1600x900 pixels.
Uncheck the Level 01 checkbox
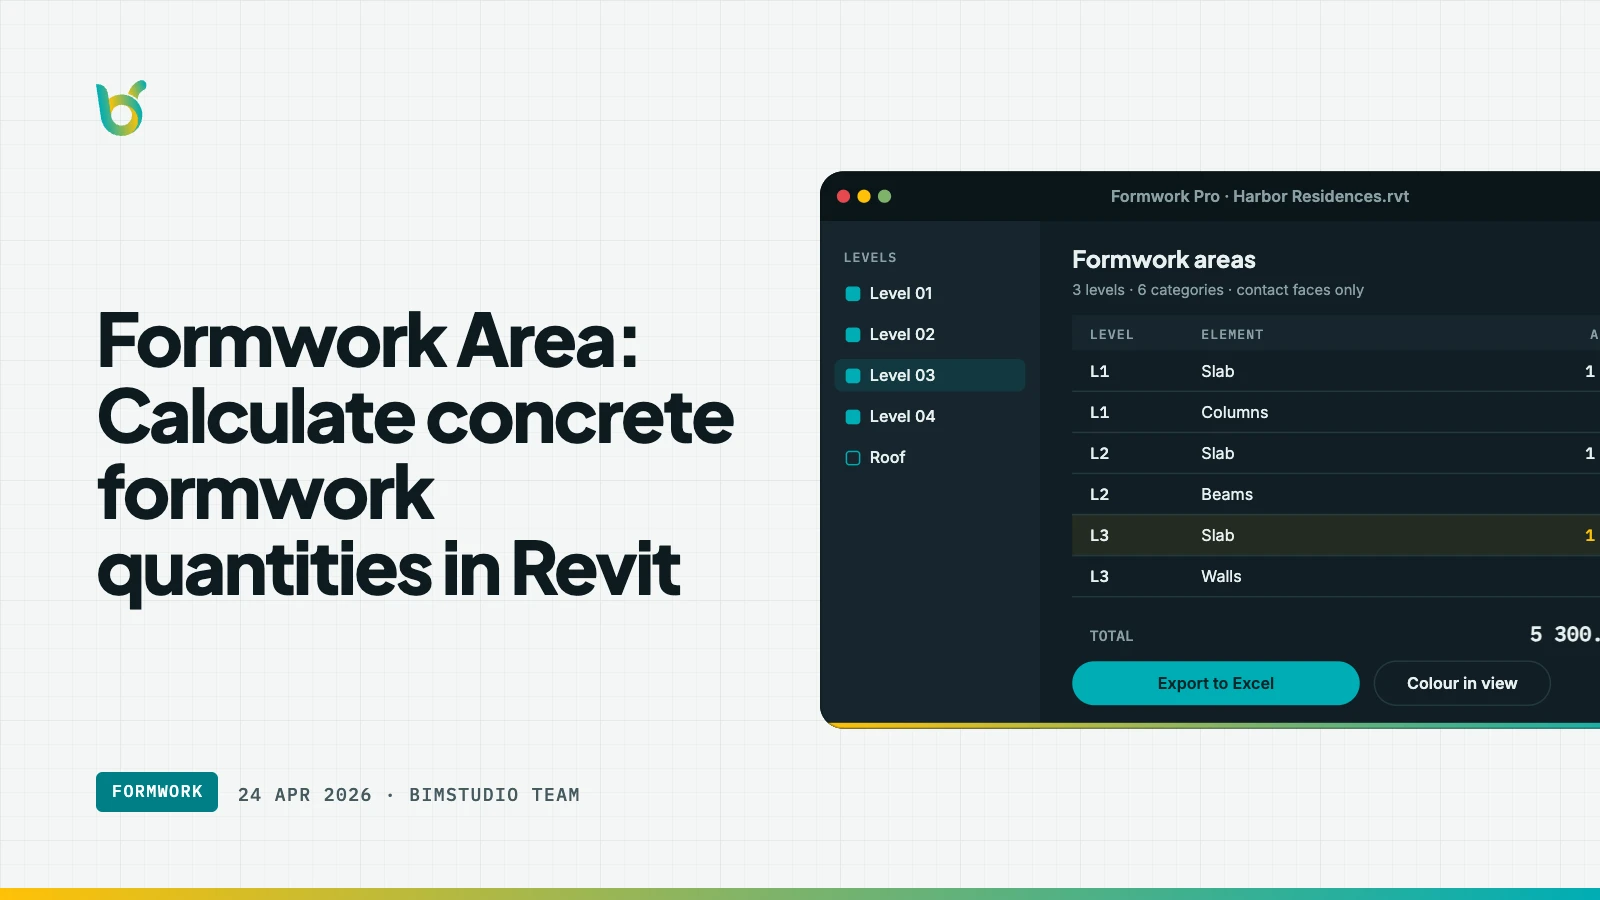point(853,294)
